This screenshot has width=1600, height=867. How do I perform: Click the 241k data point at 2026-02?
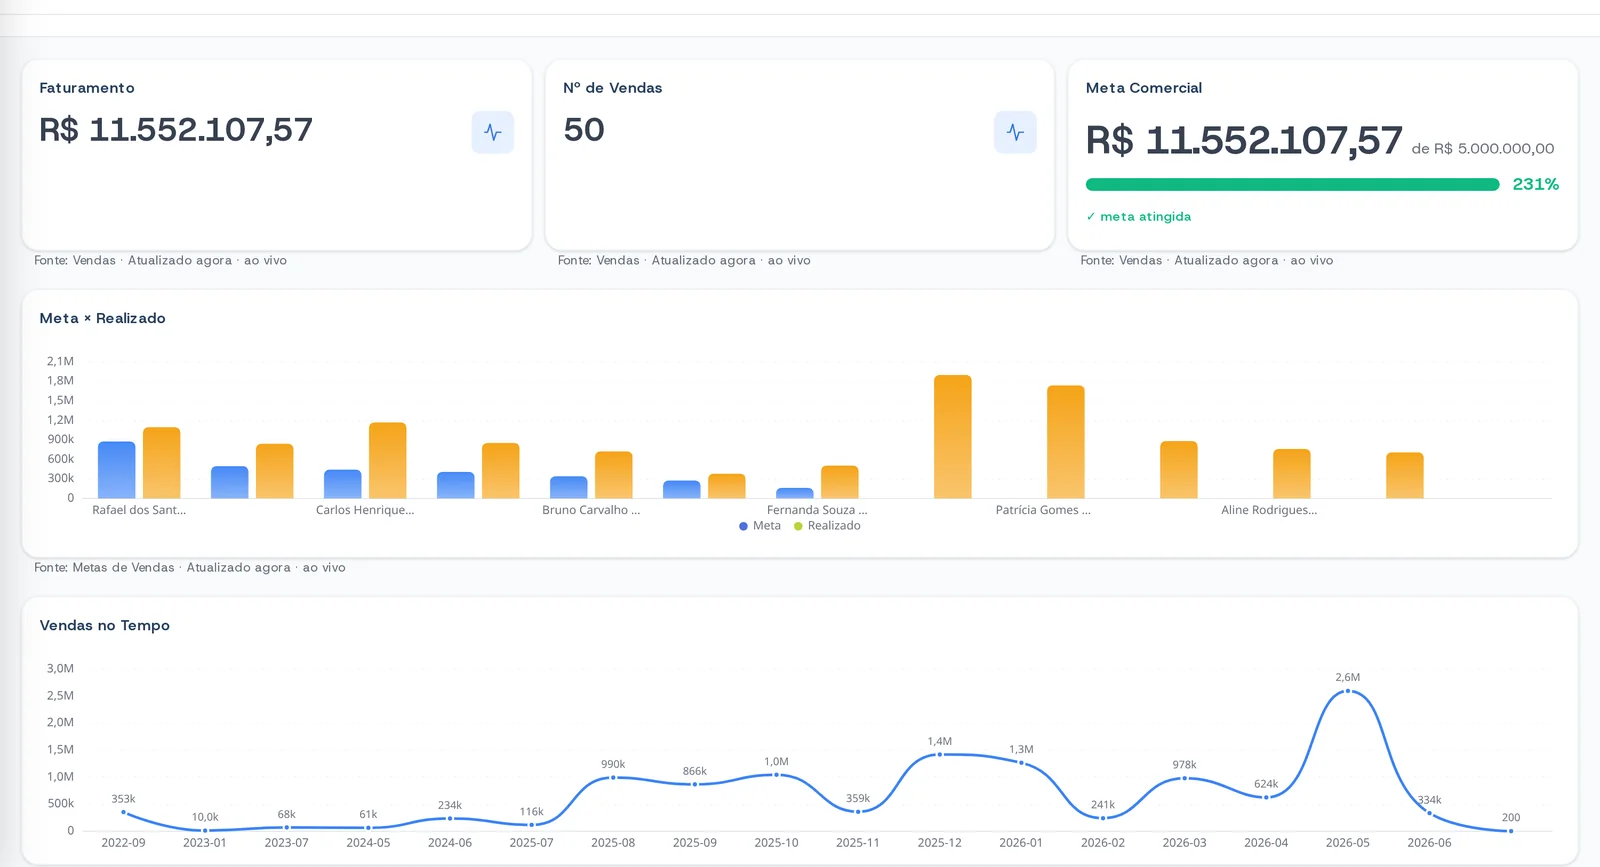[x=1103, y=818]
